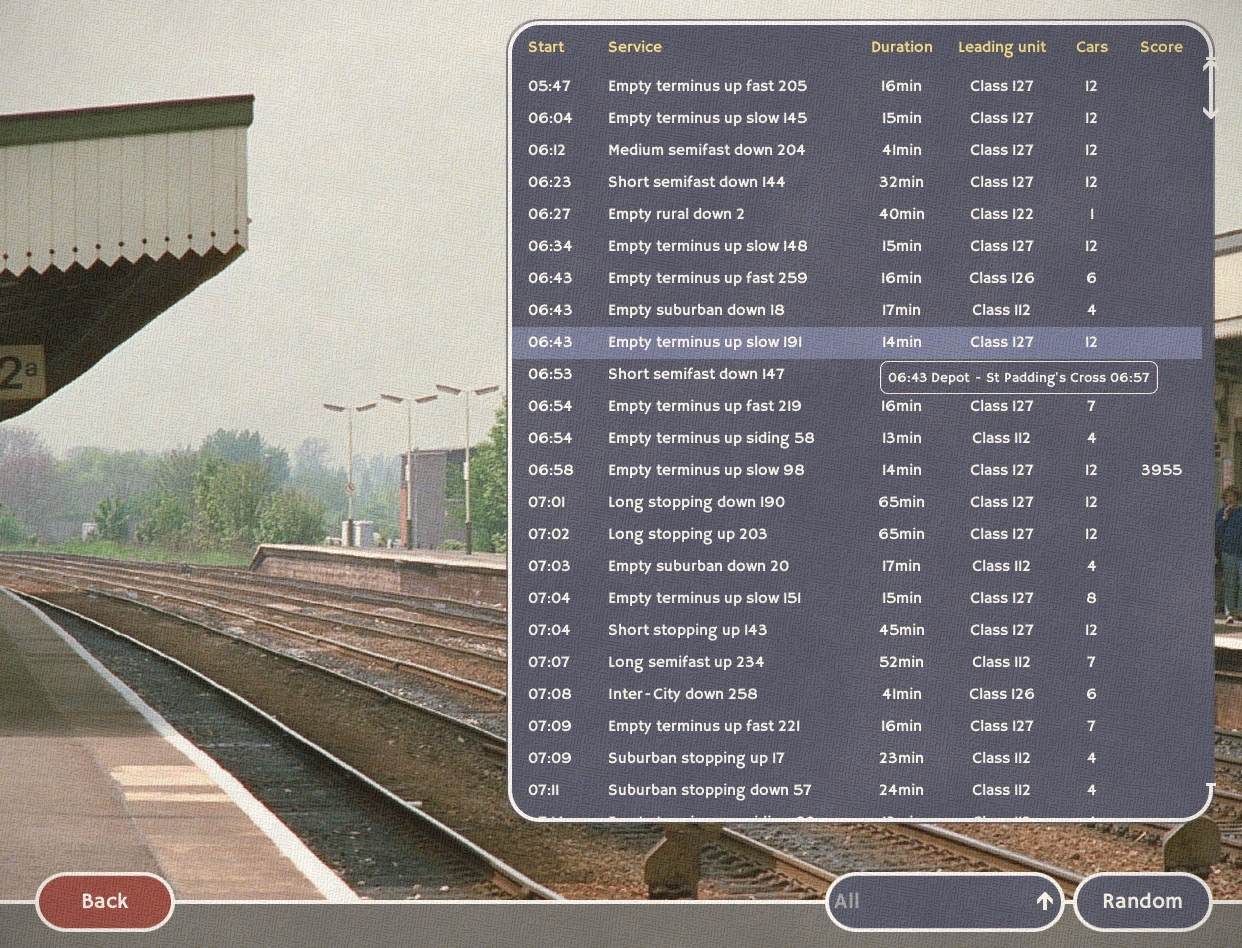Viewport: 1242px width, 948px height.
Task: Select Long semifast up 234
Action: (857, 662)
